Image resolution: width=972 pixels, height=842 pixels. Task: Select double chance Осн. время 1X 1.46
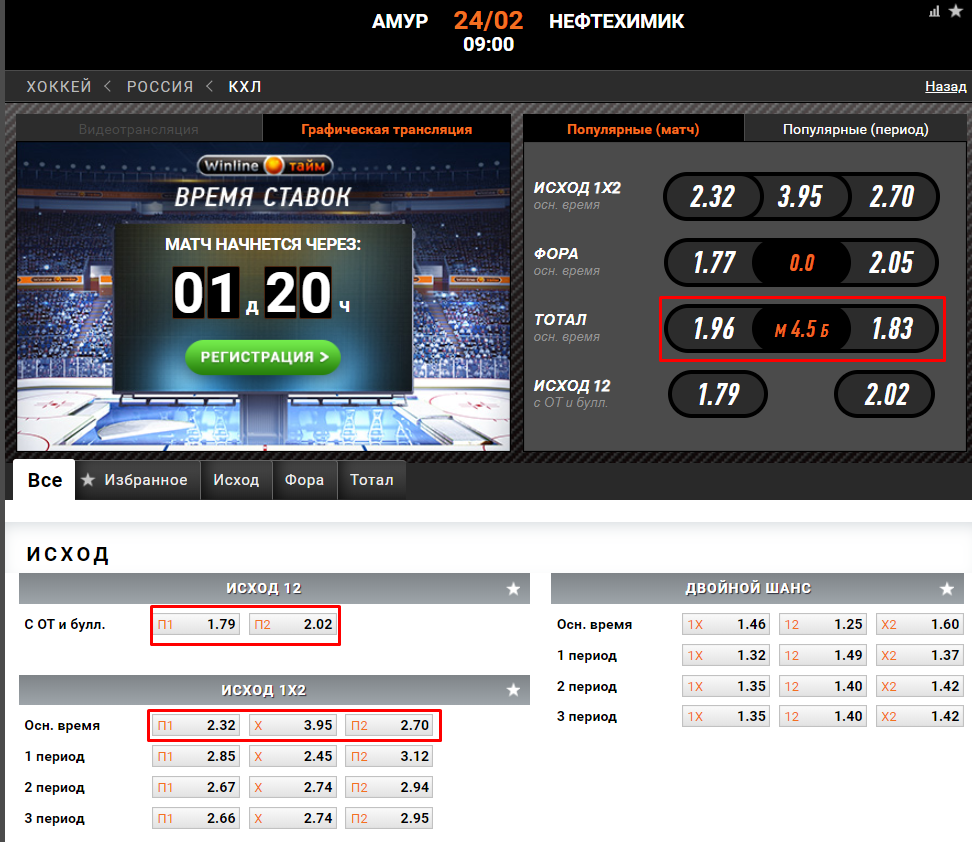(726, 624)
